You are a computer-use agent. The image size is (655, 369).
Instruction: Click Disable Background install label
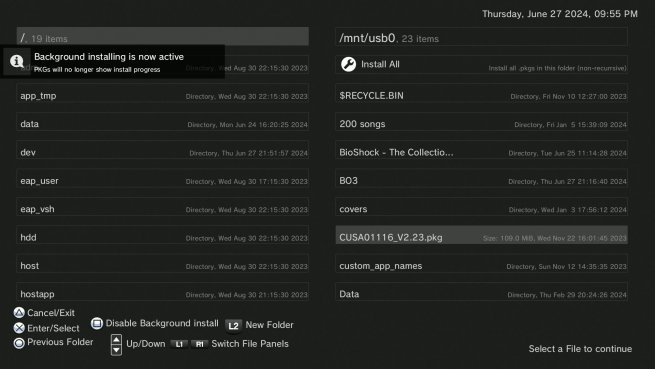point(162,323)
